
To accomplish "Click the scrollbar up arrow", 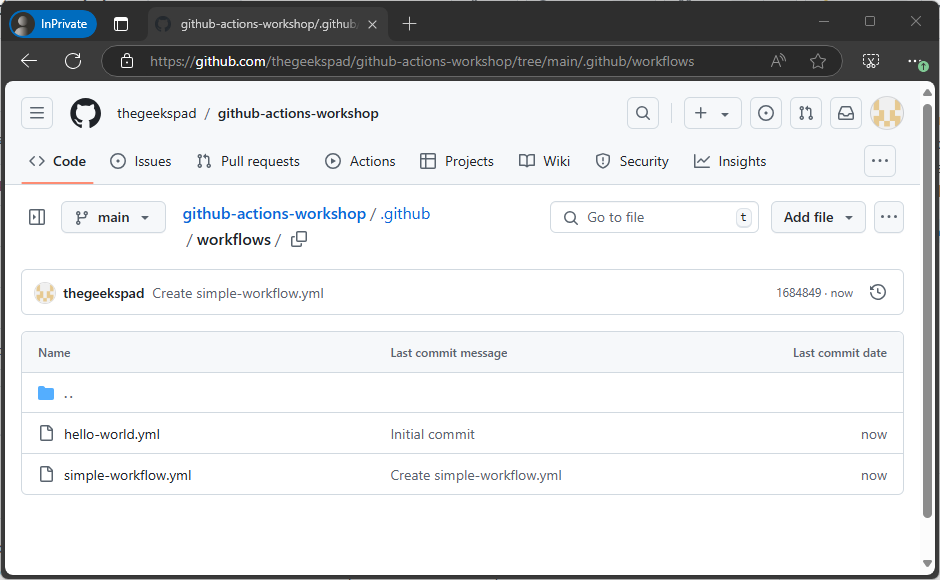I will tap(927, 92).
